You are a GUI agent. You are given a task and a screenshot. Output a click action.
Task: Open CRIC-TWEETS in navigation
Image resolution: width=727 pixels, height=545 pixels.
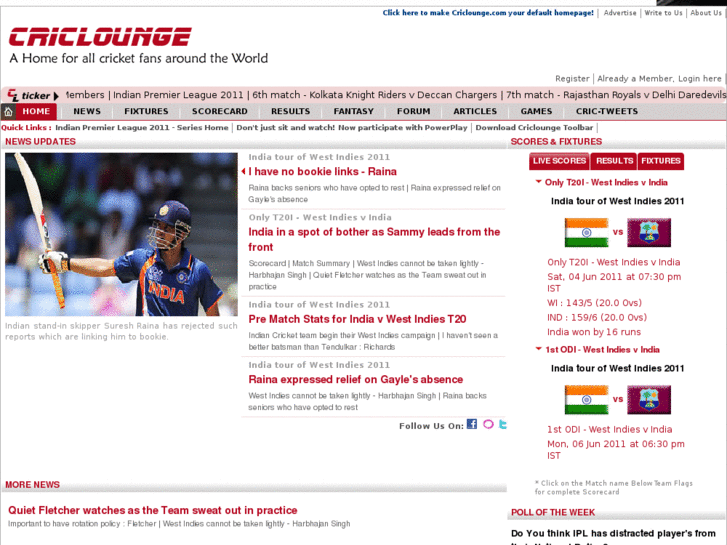coord(606,111)
